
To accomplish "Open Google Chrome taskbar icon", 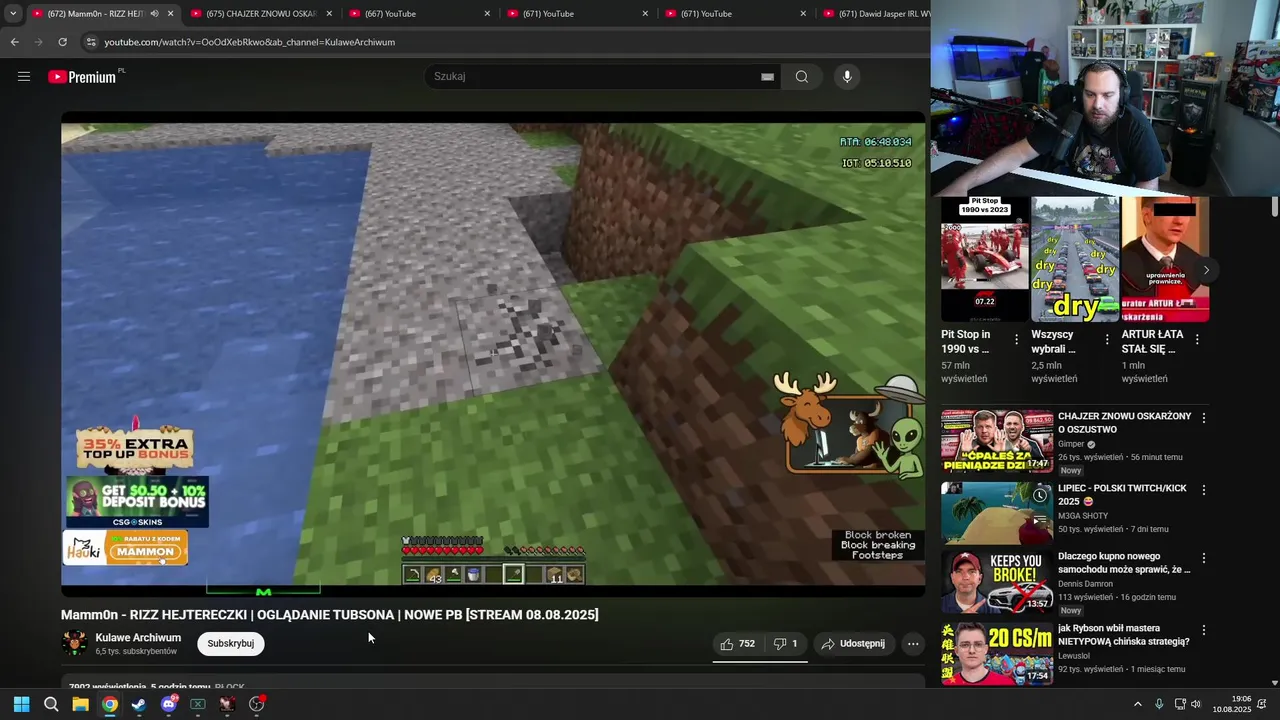I will [109, 704].
